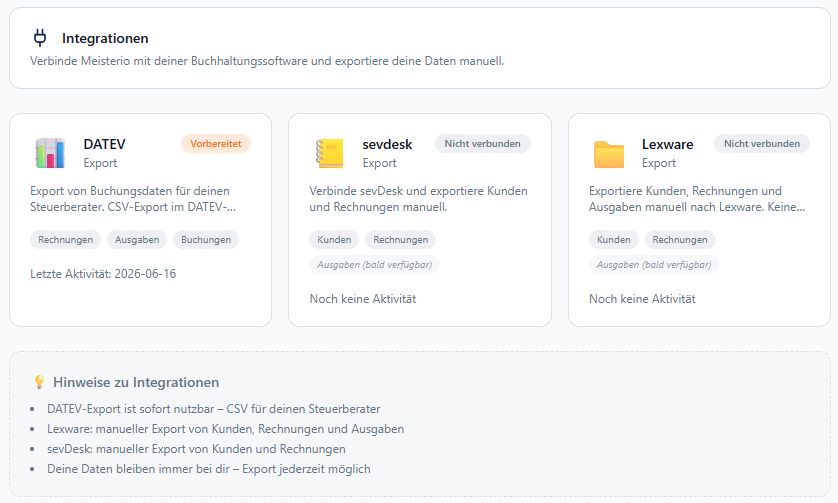Click the hint sevDesk: manueller Export line
The image size is (838, 503).
[x=196, y=449]
